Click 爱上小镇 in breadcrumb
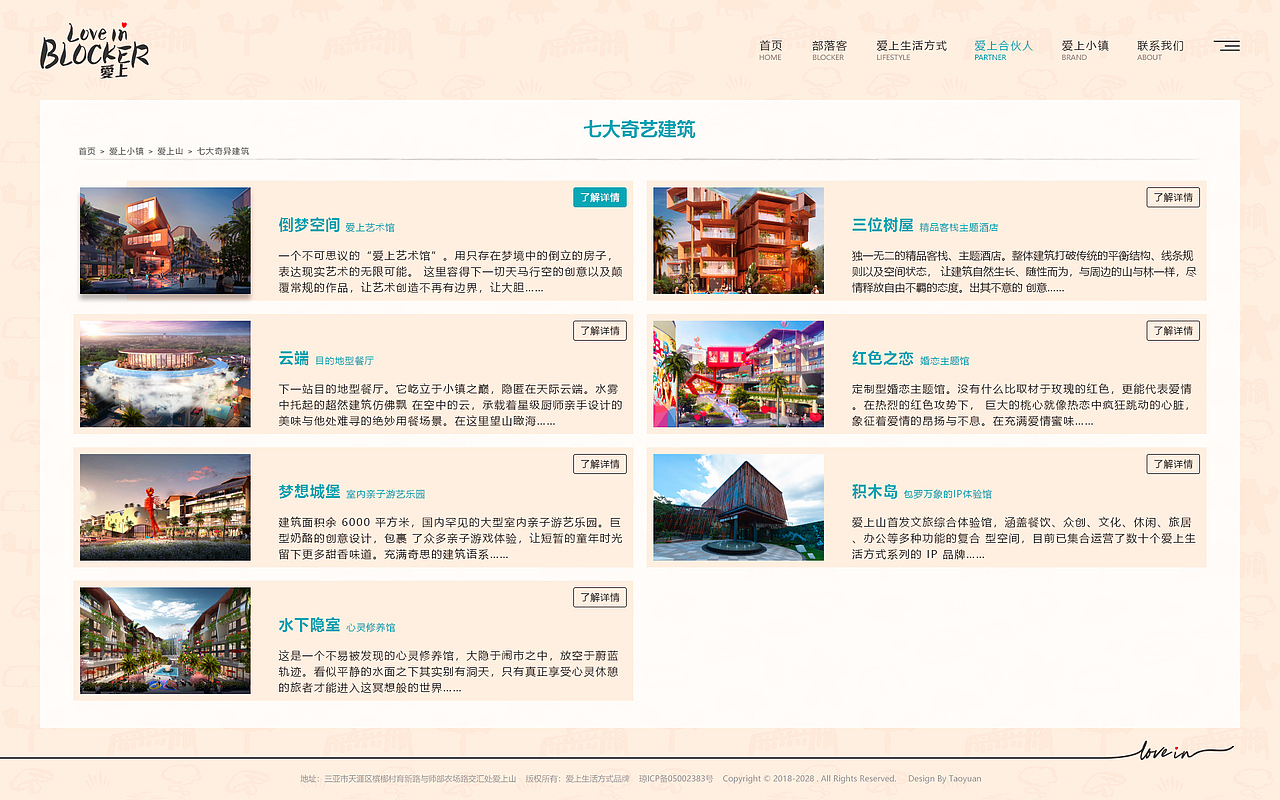Viewport: 1280px width, 800px height. pos(126,152)
